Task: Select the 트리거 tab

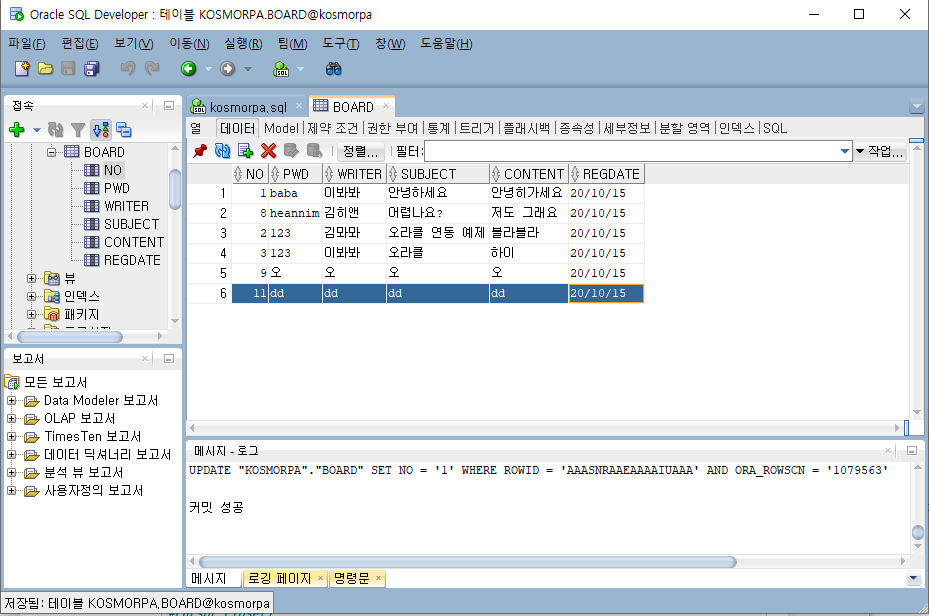Action: coord(477,129)
